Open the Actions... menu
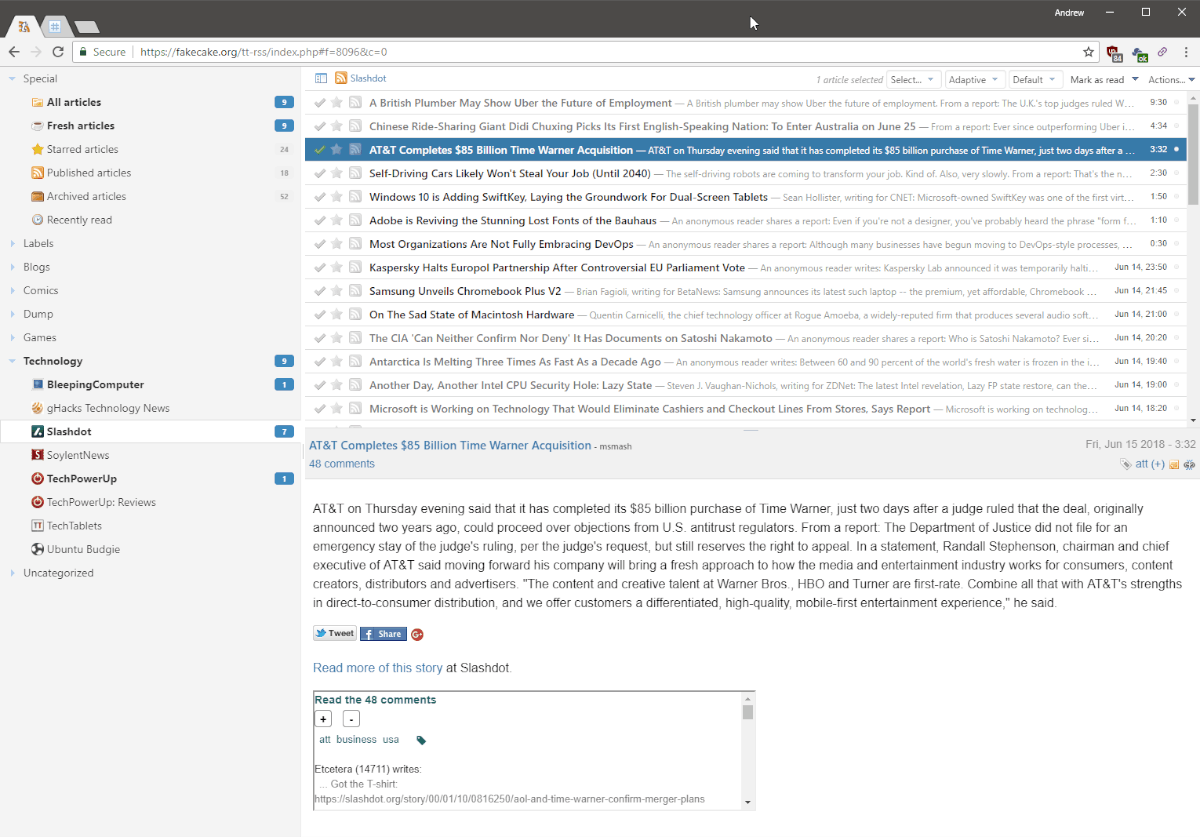 pyautogui.click(x=1171, y=79)
